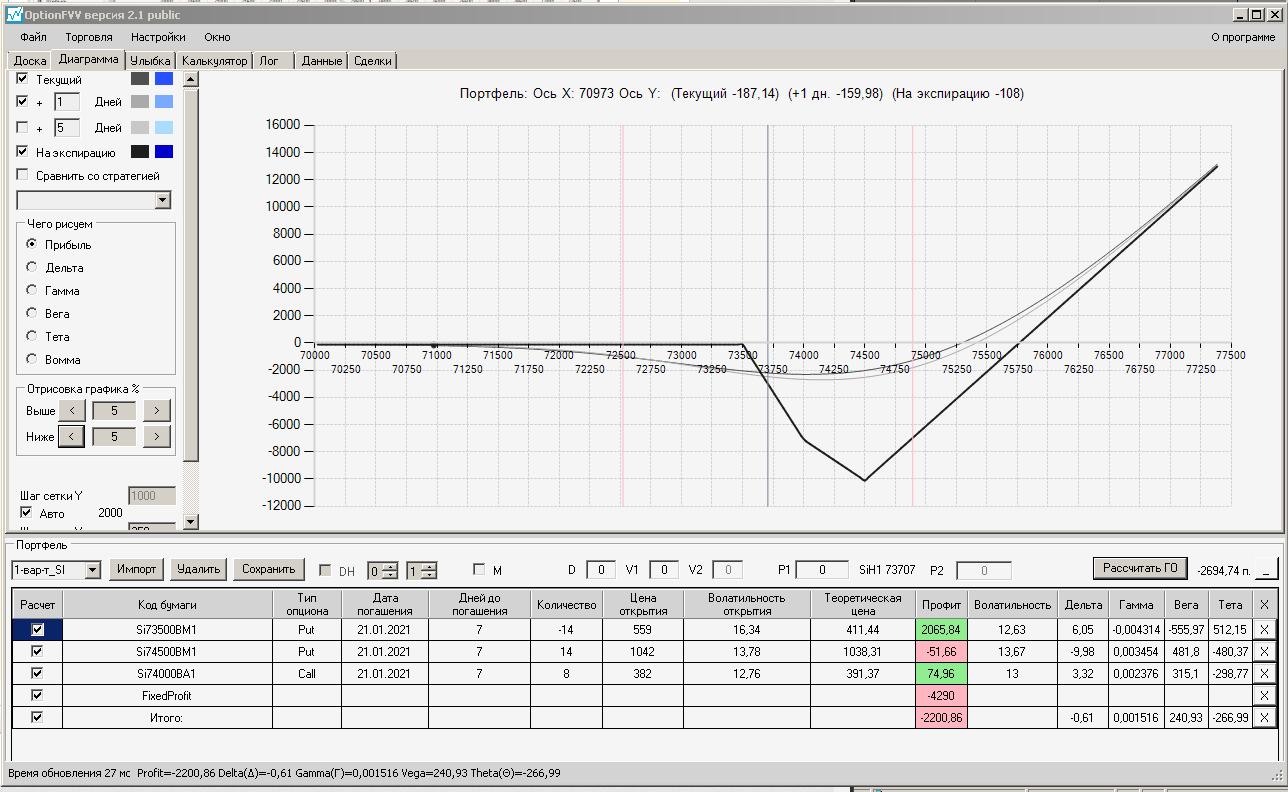Viewport: 1288px width, 792px height.
Task: Click the Рассчитать ГО button
Action: point(1139,568)
